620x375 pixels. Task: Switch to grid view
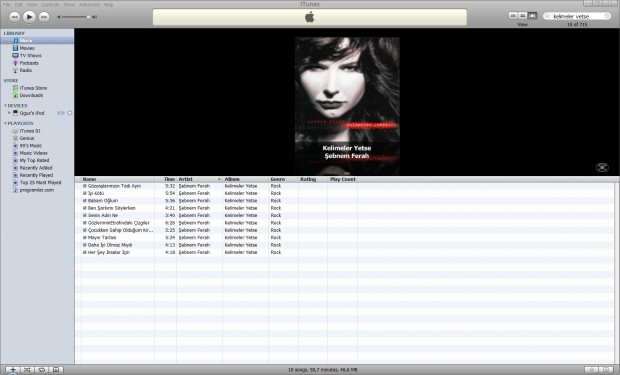coord(522,15)
